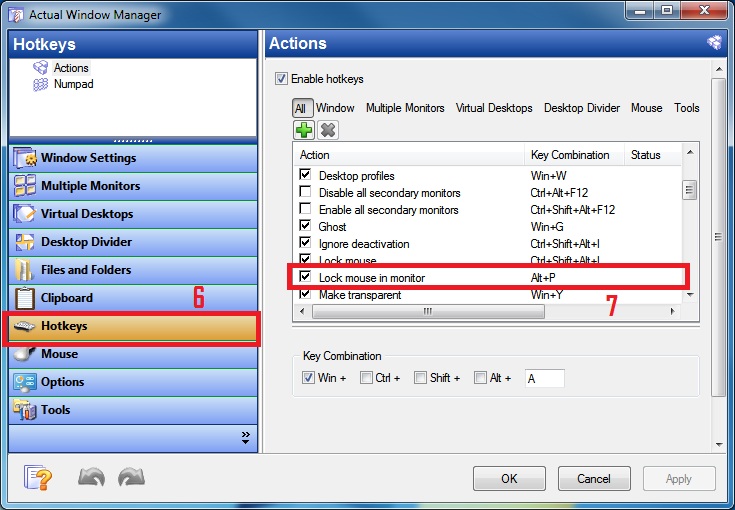Click the Actions header cube icon
This screenshot has height=510, width=735.
714,43
